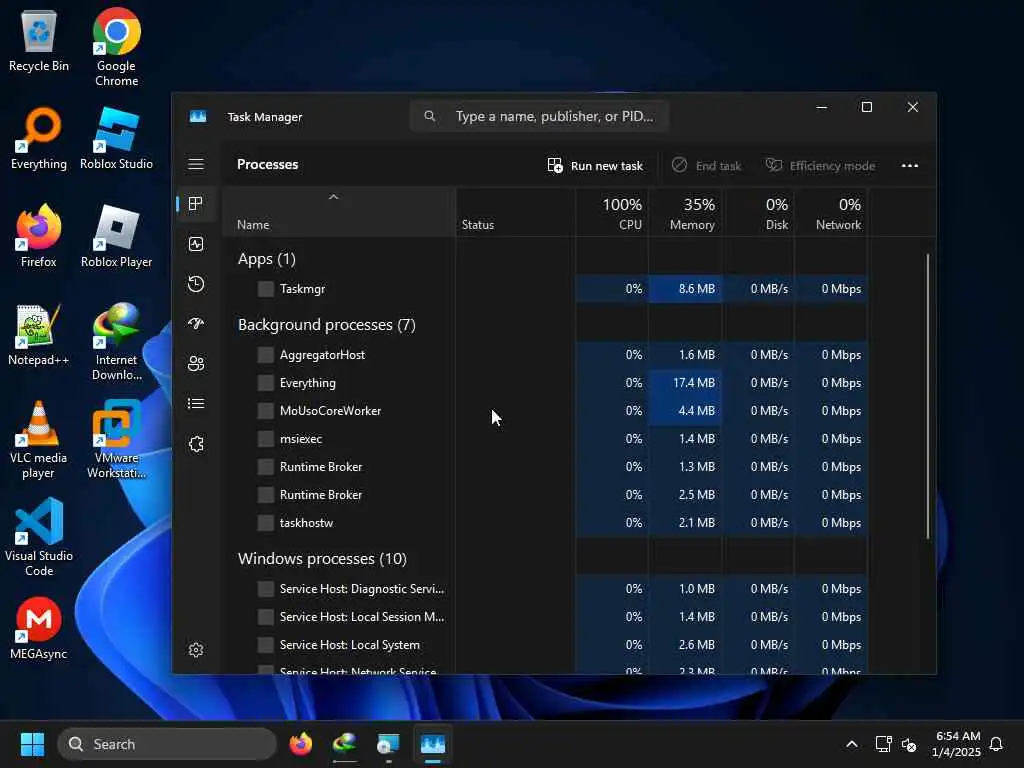Select the Everything process row
This screenshot has width=1024, height=768.
(545, 383)
